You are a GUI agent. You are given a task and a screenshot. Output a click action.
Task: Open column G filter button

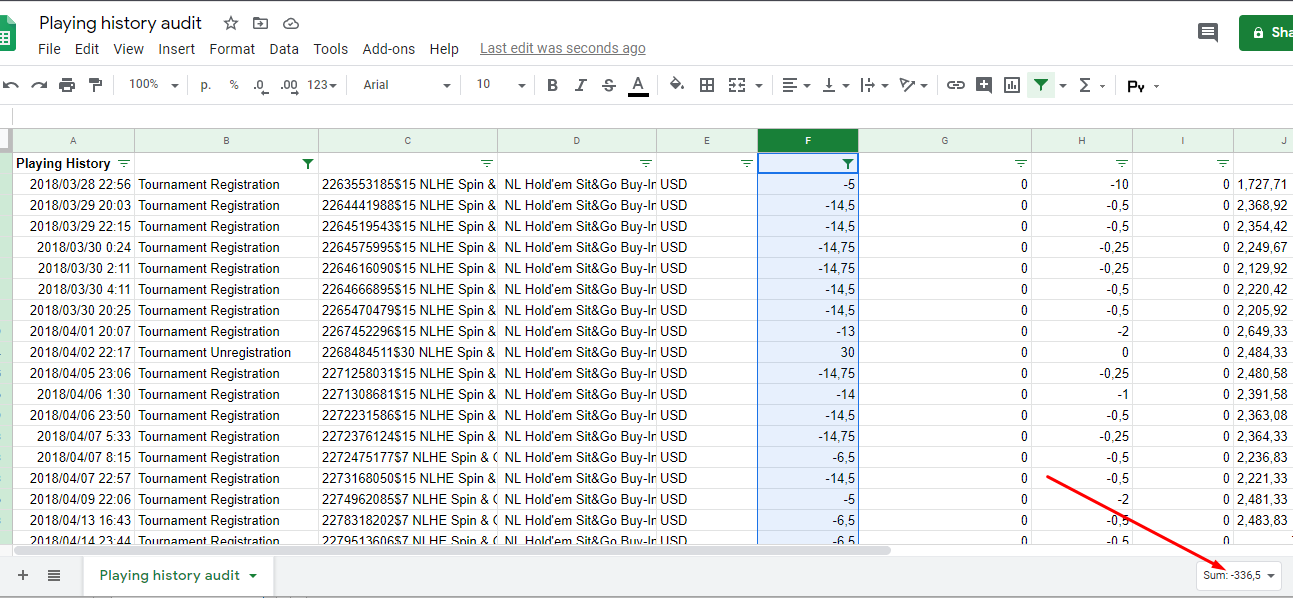point(1021,163)
